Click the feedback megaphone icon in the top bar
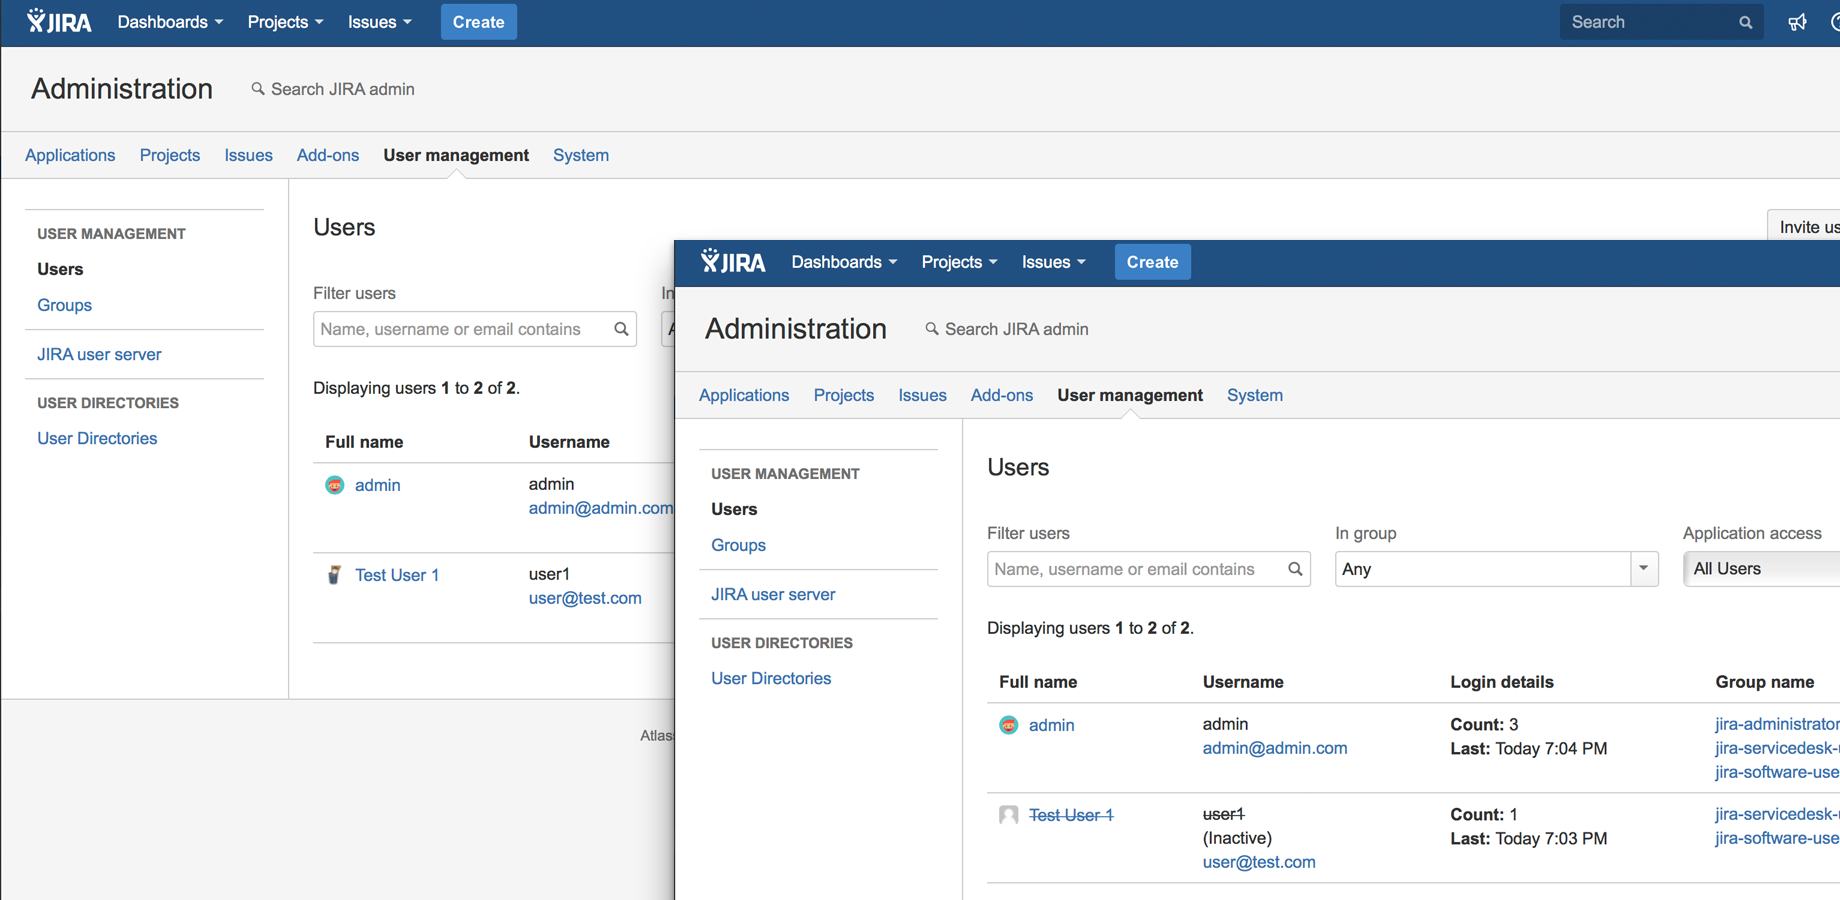This screenshot has height=900, width=1840. pyautogui.click(x=1797, y=22)
